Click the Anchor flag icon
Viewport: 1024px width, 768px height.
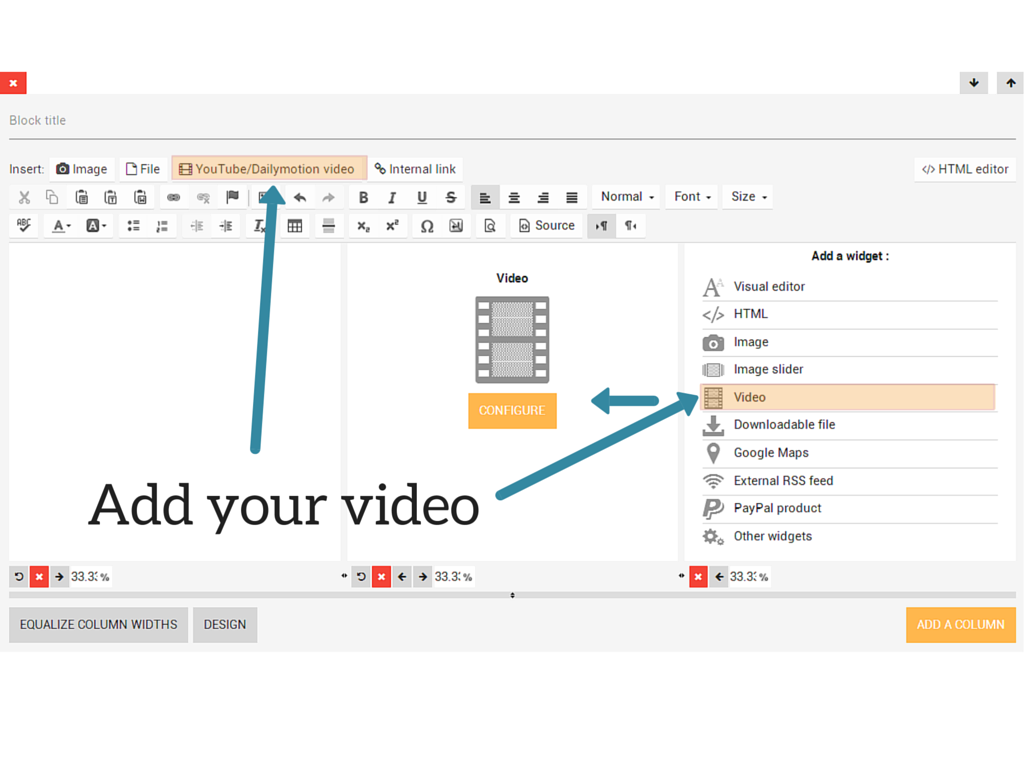pyautogui.click(x=232, y=198)
